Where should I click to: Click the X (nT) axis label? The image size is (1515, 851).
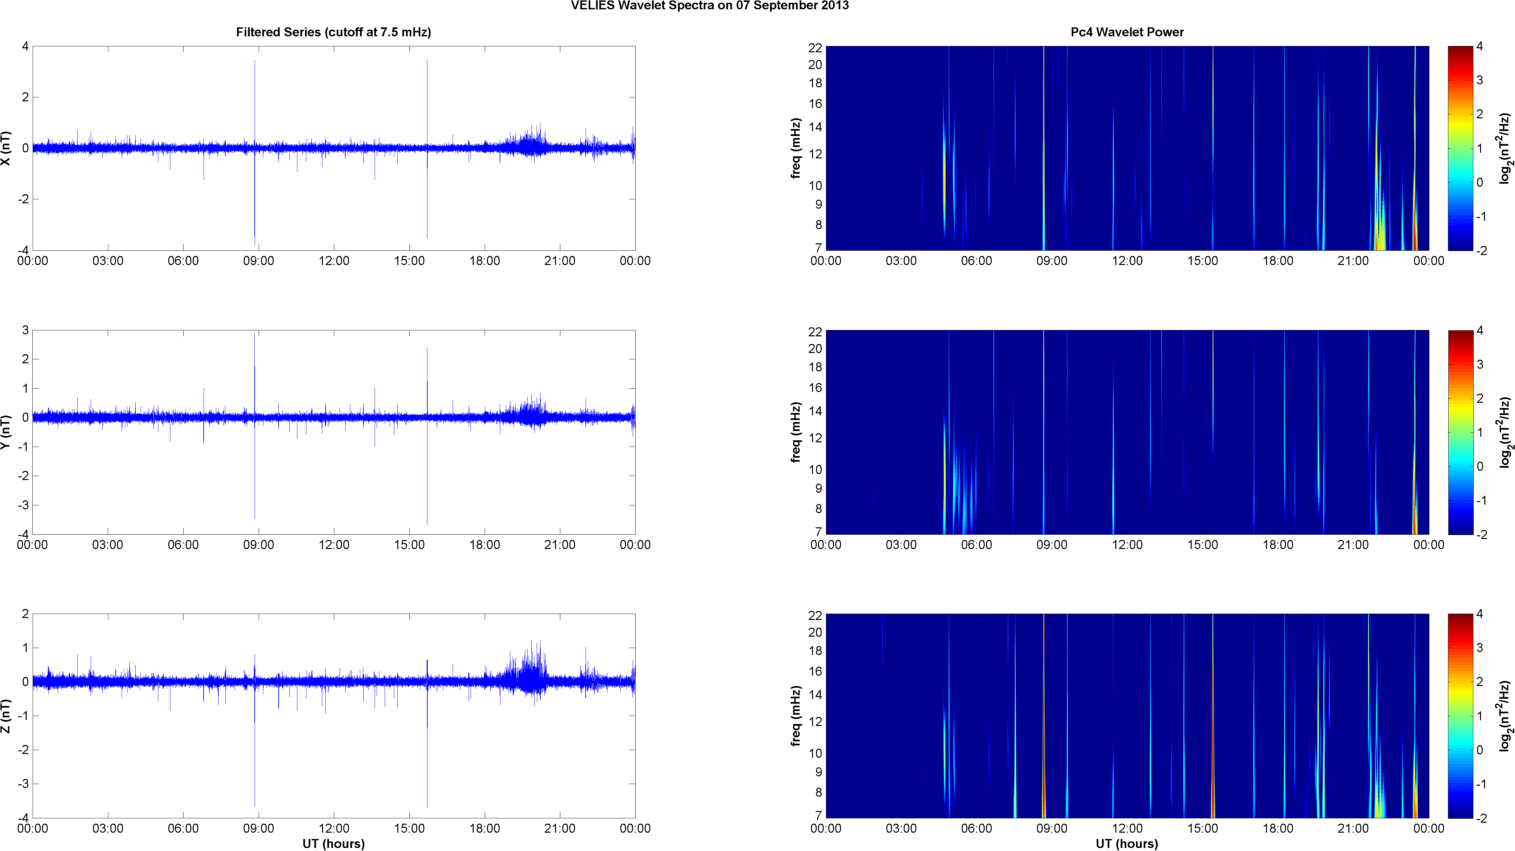7,148
